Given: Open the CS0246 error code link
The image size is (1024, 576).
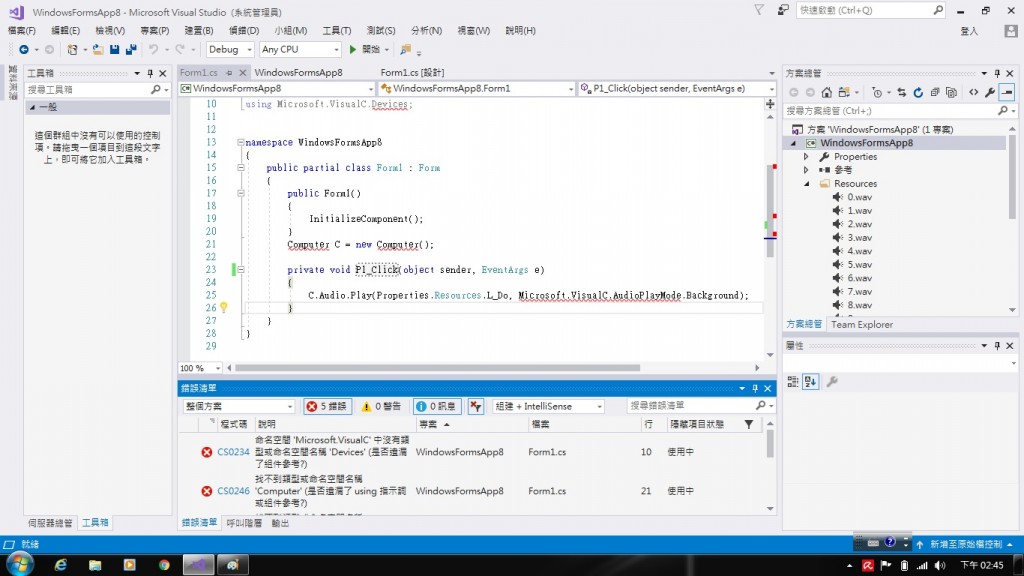Looking at the screenshot, I should coord(233,491).
